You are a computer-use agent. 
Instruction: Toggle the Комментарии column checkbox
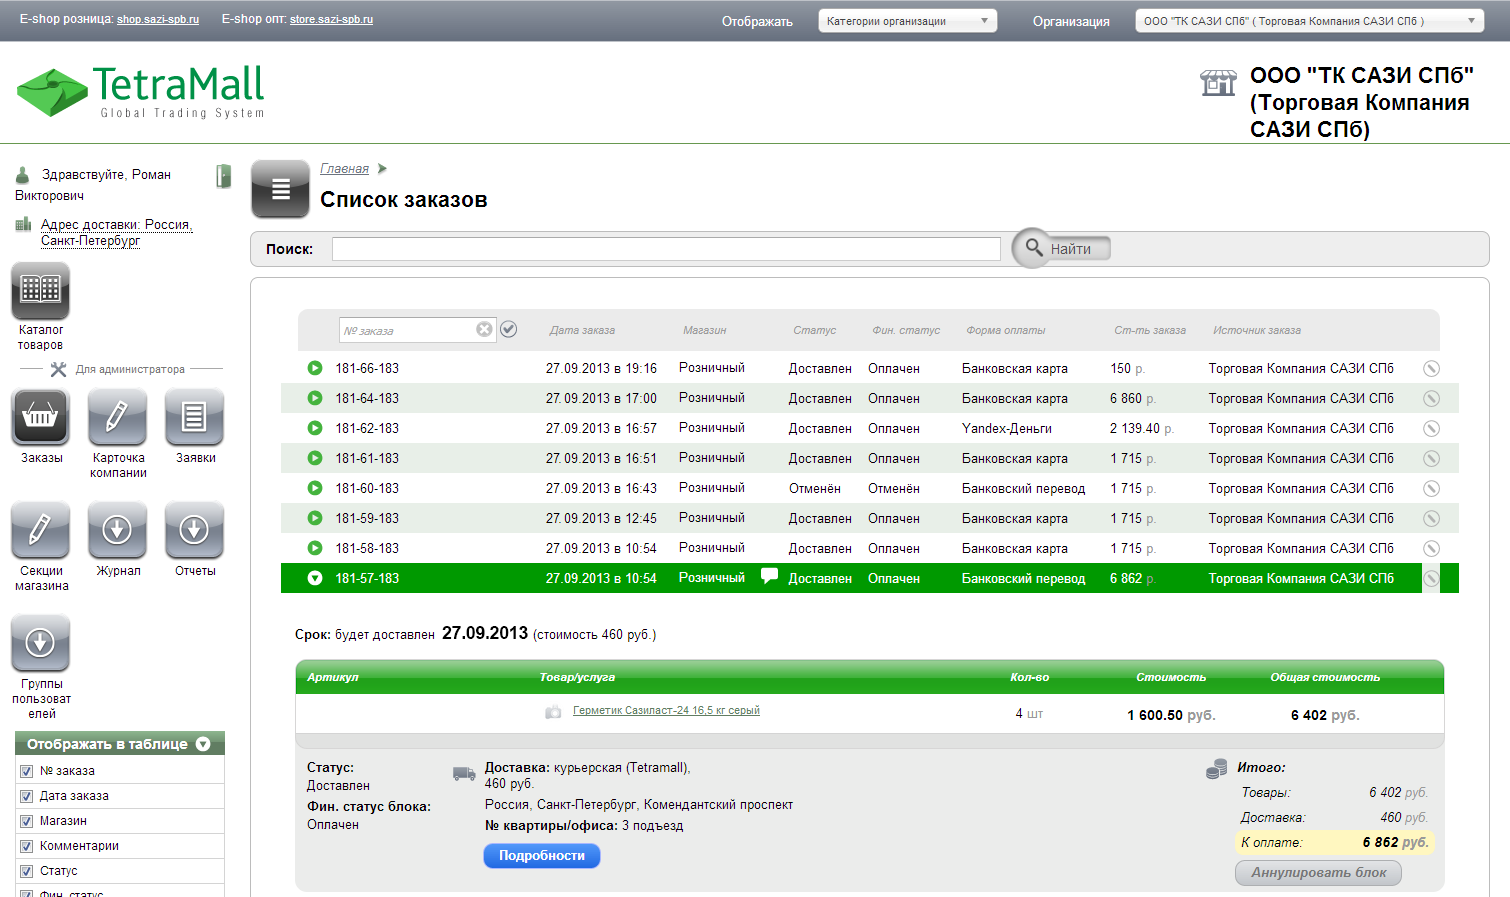click(x=27, y=846)
